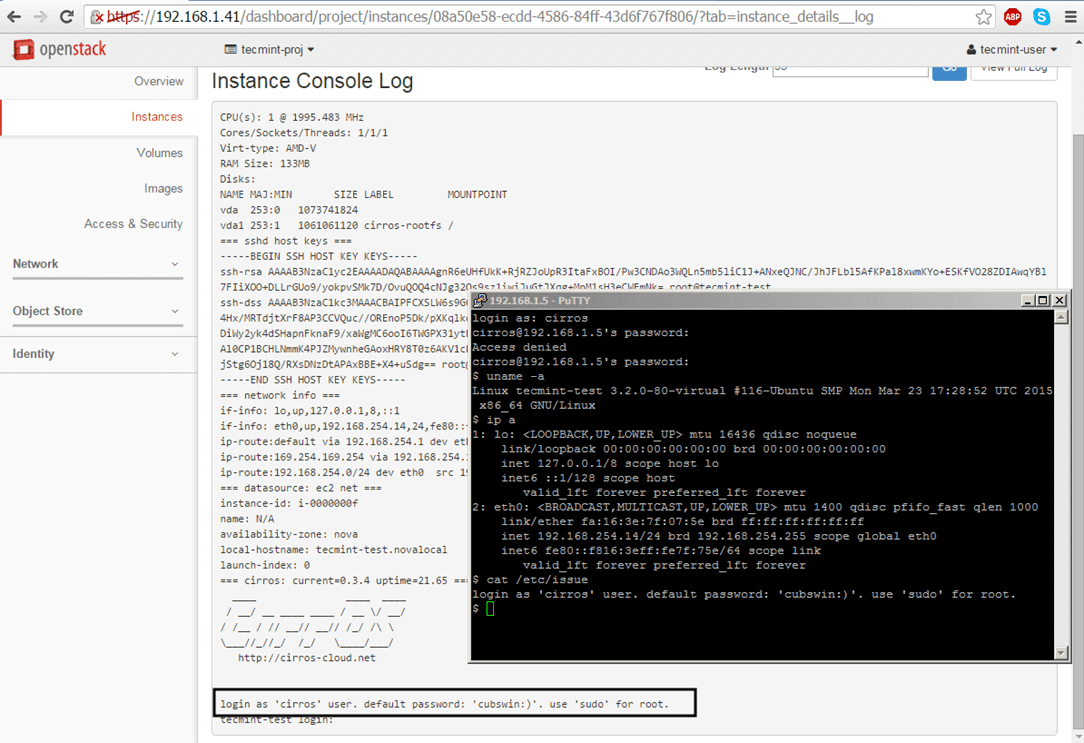Click PuTTY scrollbar down arrow
The image size is (1084, 743).
click(x=1061, y=652)
